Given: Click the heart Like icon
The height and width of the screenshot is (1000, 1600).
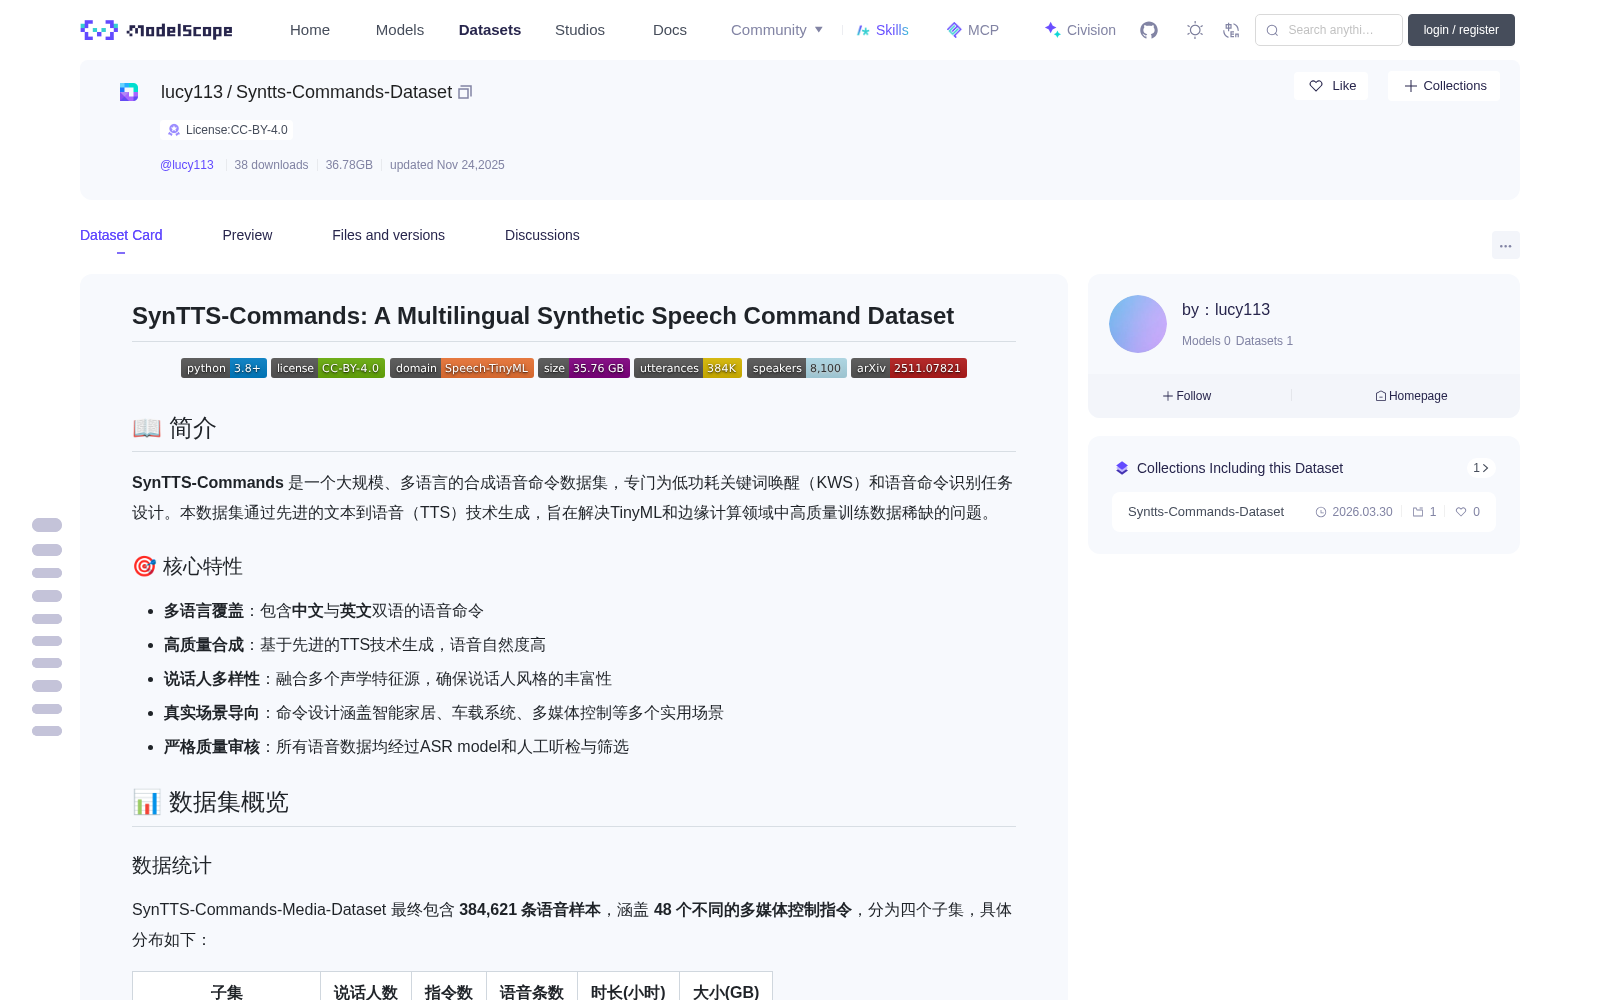Looking at the screenshot, I should pos(1316,86).
